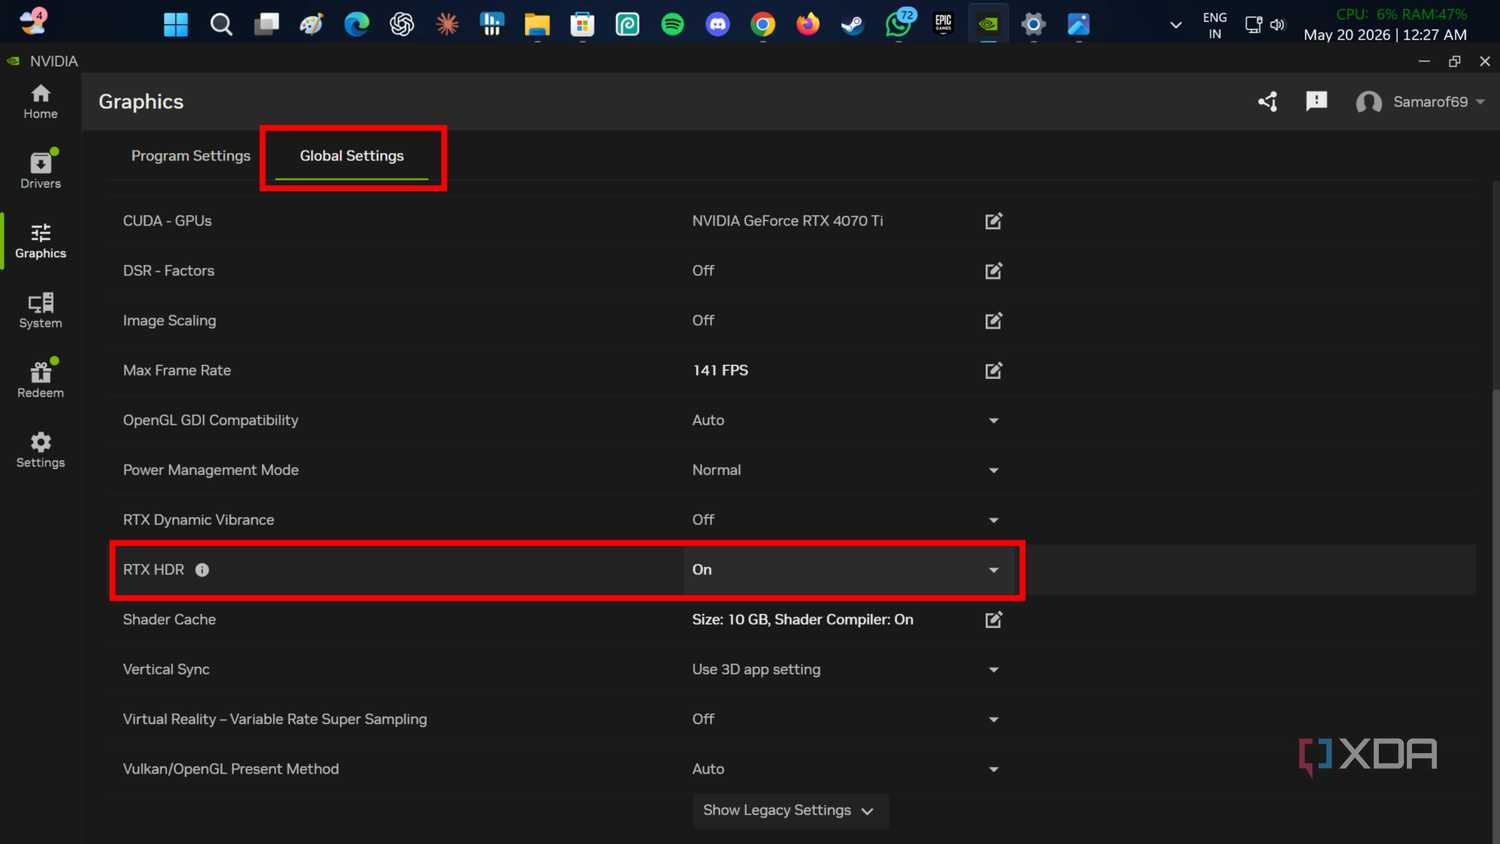Edit the Image Scaling setting
1500x844 pixels.
point(993,321)
